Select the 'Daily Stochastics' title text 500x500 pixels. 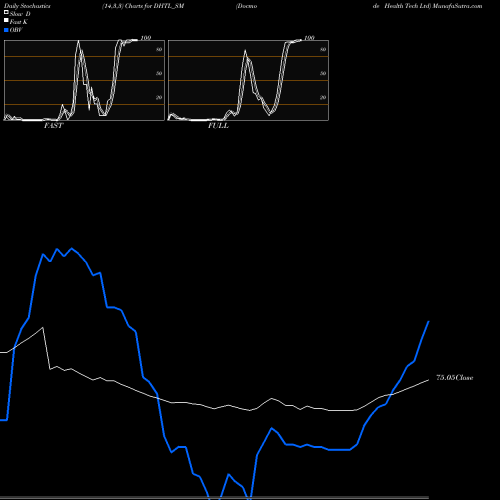27,6
